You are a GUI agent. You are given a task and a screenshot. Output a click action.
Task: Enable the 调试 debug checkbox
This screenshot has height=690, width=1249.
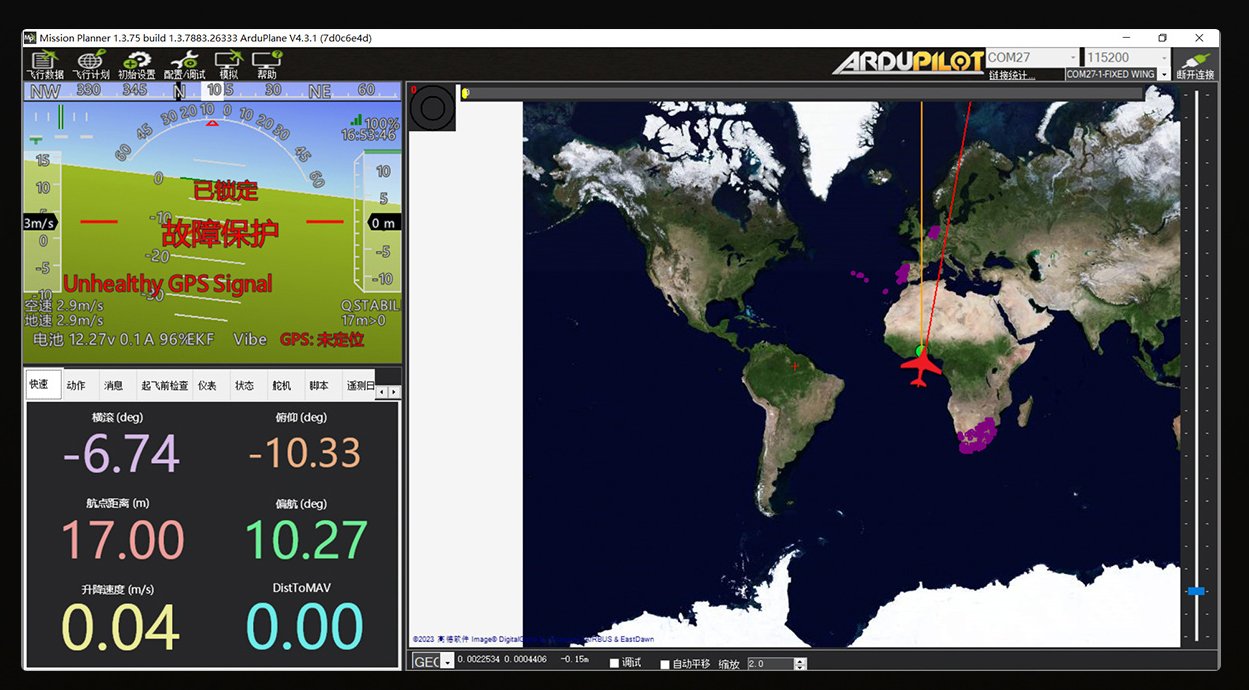[615, 664]
